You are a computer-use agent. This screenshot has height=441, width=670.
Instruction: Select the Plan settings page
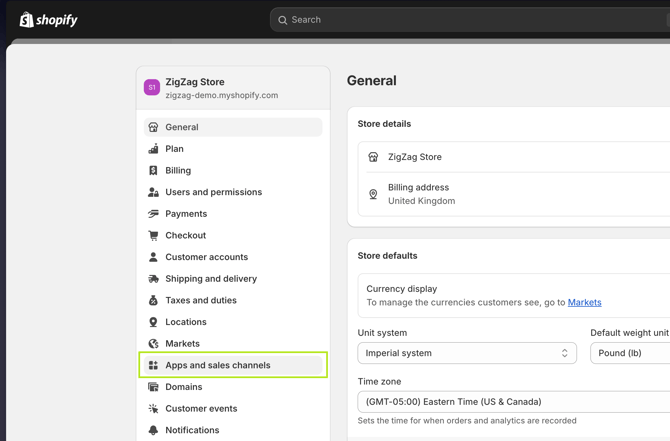pyautogui.click(x=174, y=149)
